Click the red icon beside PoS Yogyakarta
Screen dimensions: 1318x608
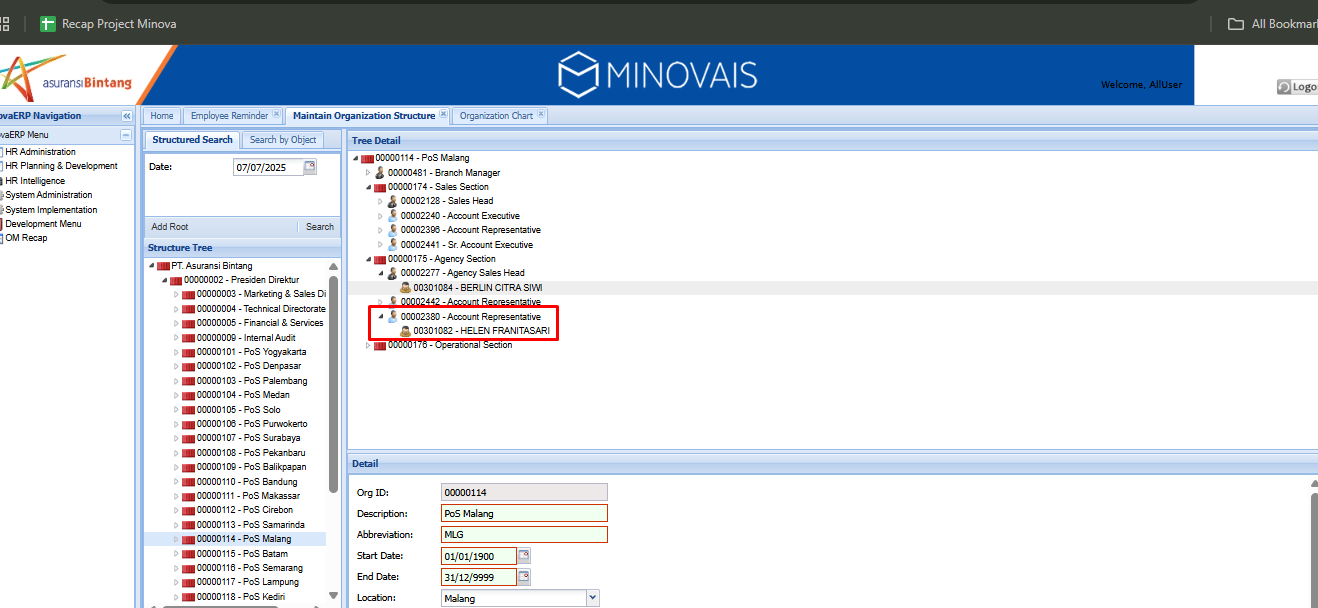[x=189, y=352]
